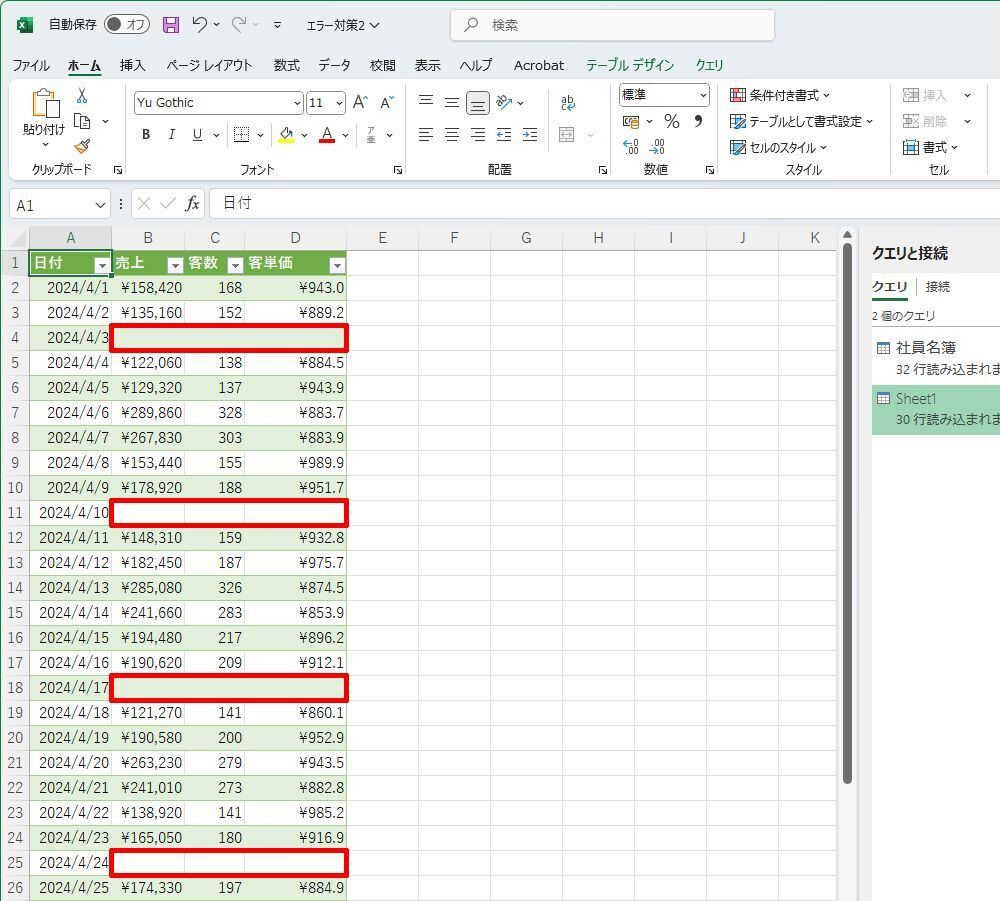Screen dimensions: 1000x901
Task: Click middle align icon
Action: pyautogui.click(x=452, y=102)
